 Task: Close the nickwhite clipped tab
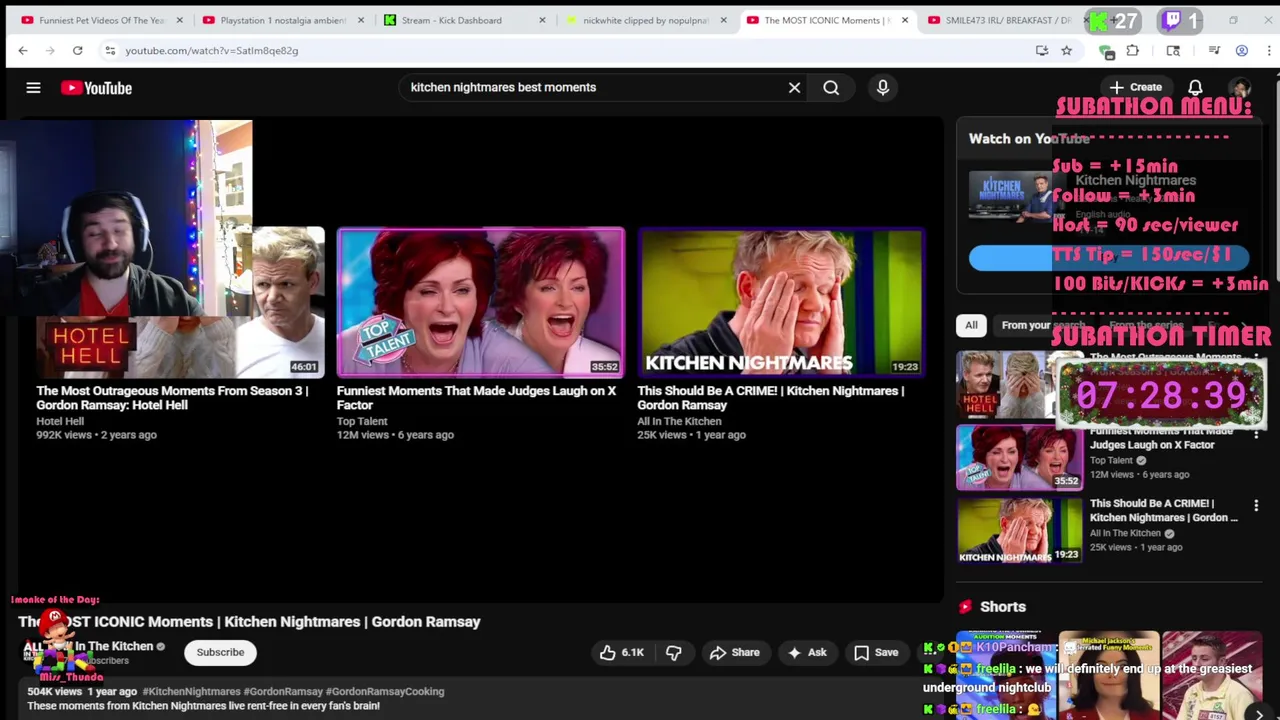click(x=723, y=20)
